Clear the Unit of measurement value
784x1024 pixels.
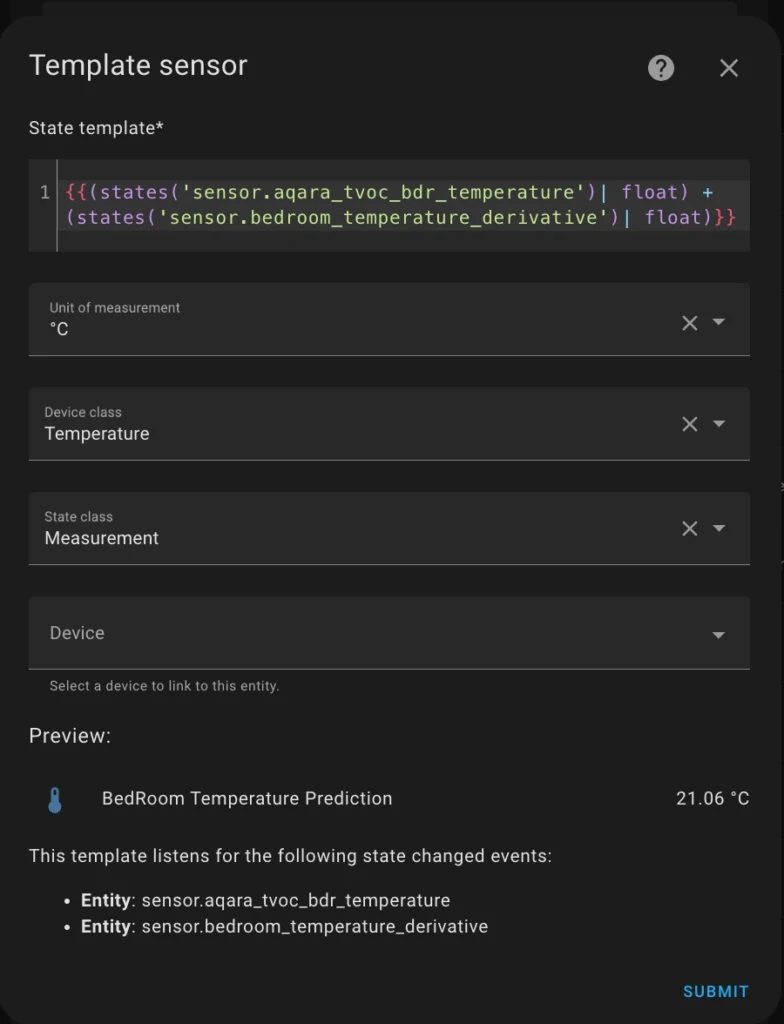click(x=689, y=323)
